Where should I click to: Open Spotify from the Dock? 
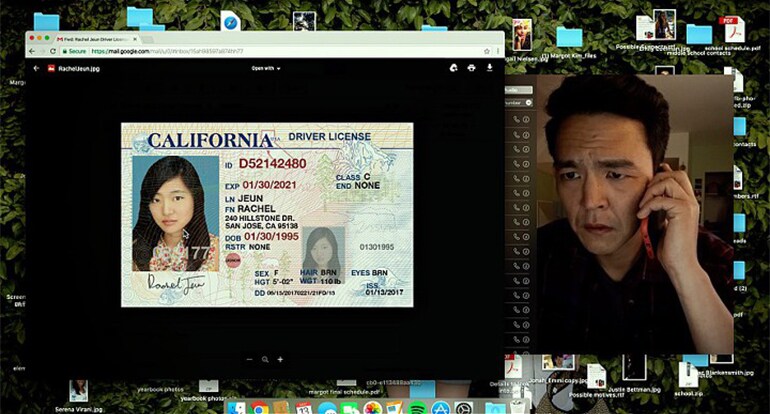[x=417, y=409]
